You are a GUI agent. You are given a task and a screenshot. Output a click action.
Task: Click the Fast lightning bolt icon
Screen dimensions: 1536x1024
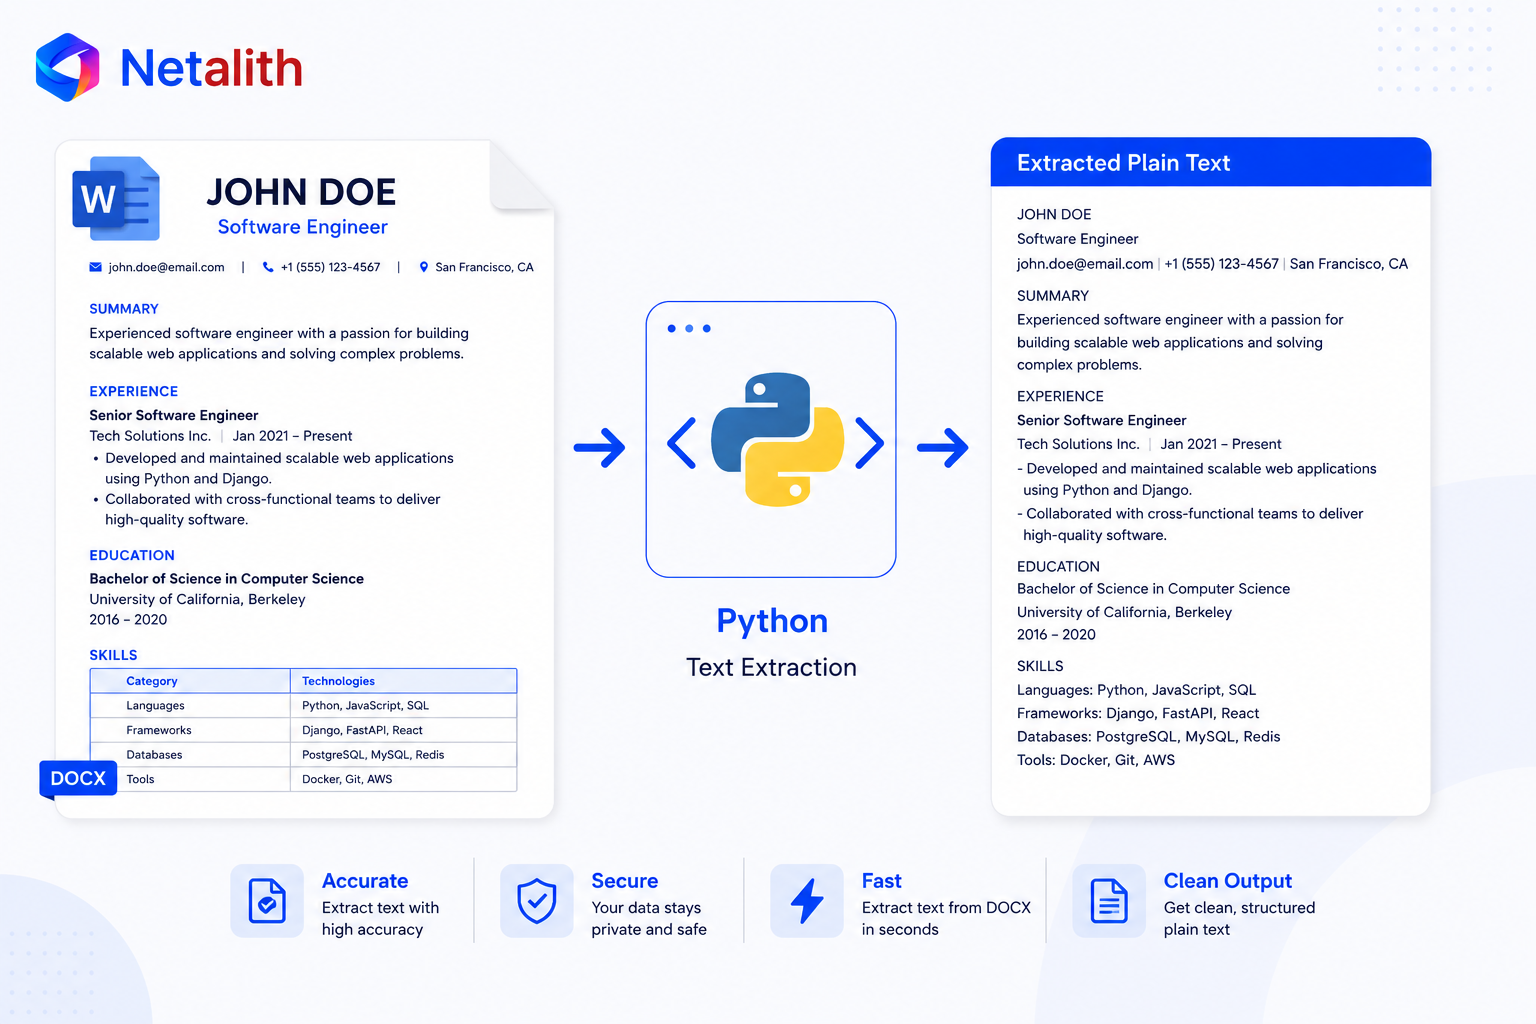click(x=807, y=901)
